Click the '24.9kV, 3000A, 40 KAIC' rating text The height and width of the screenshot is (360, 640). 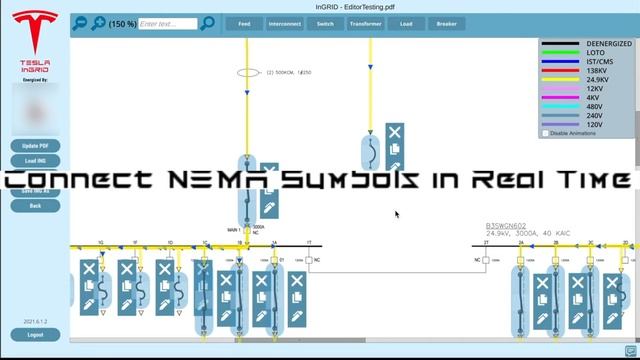tap(528, 233)
